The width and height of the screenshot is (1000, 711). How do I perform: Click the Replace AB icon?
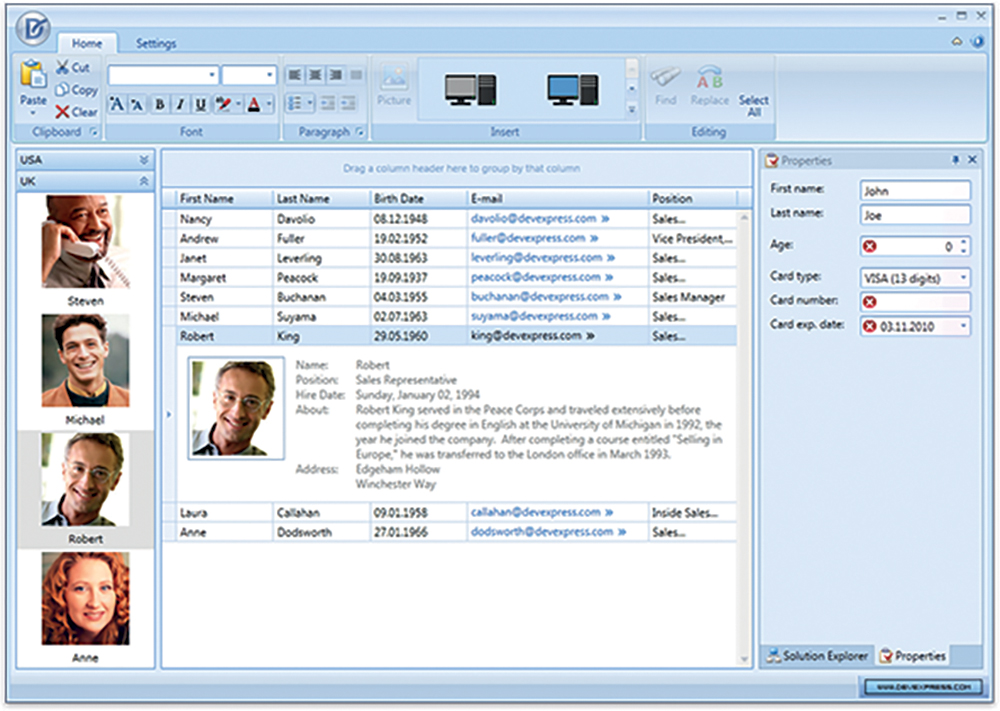pos(710,77)
